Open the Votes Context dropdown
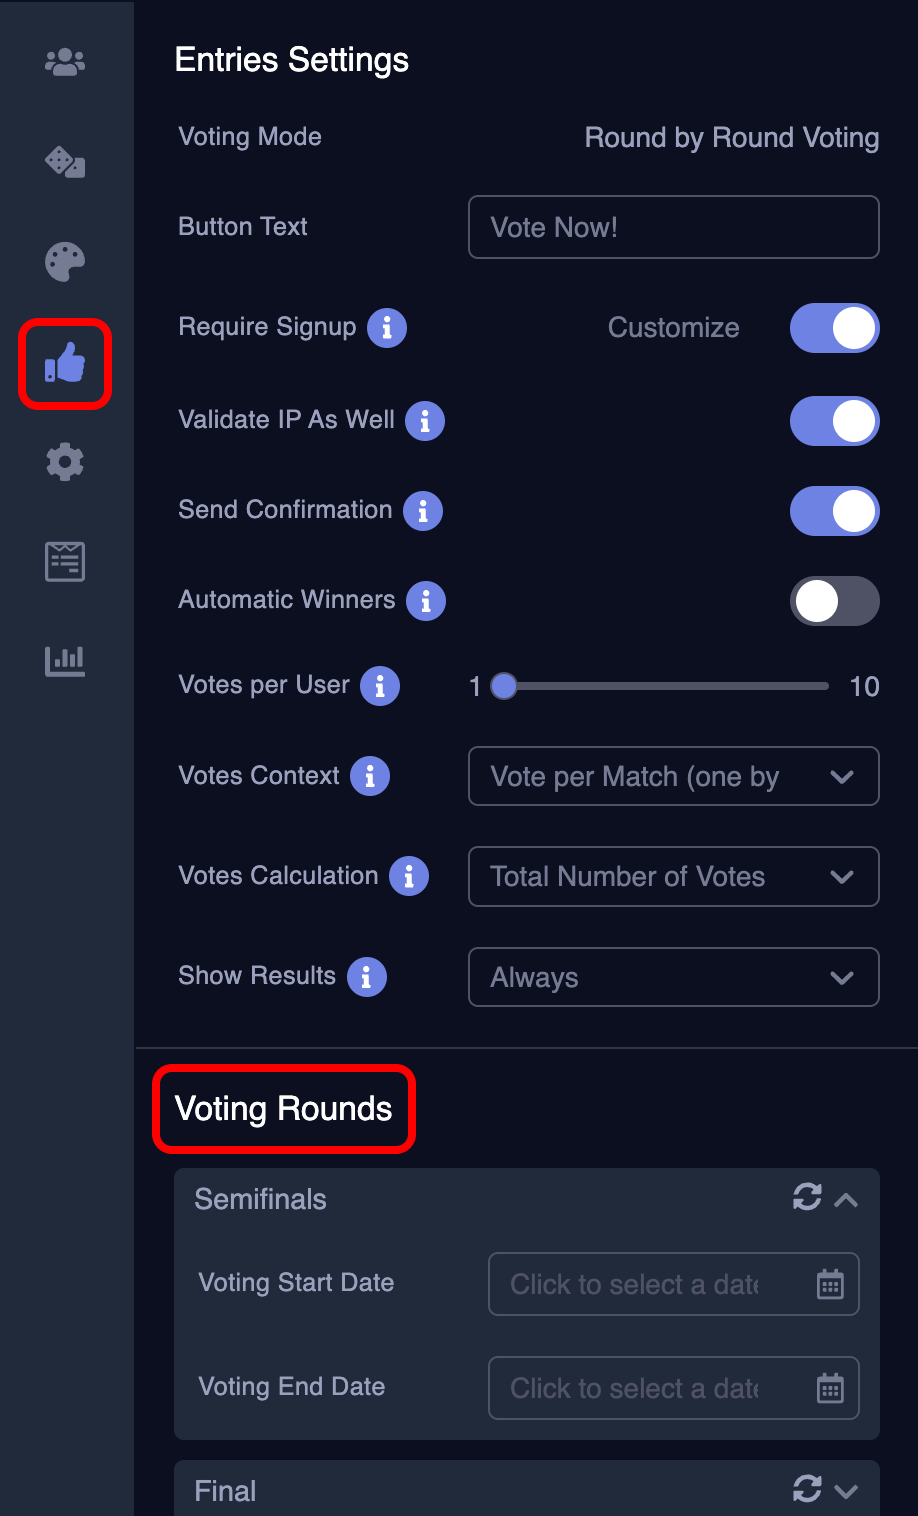 pyautogui.click(x=673, y=776)
